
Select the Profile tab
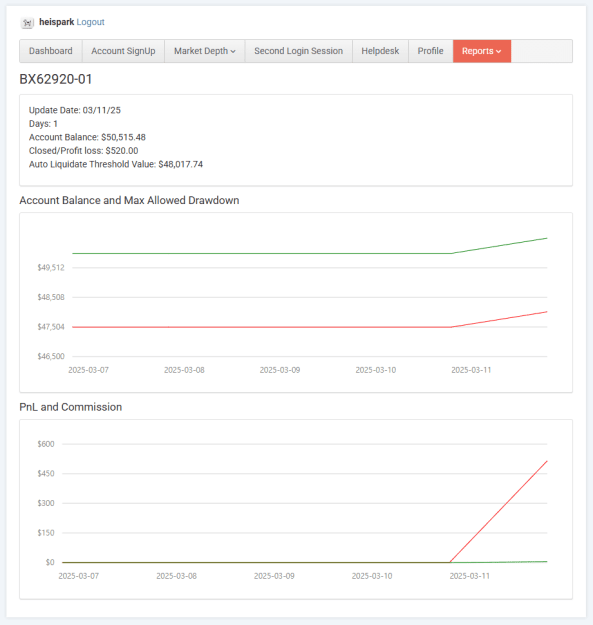[430, 51]
